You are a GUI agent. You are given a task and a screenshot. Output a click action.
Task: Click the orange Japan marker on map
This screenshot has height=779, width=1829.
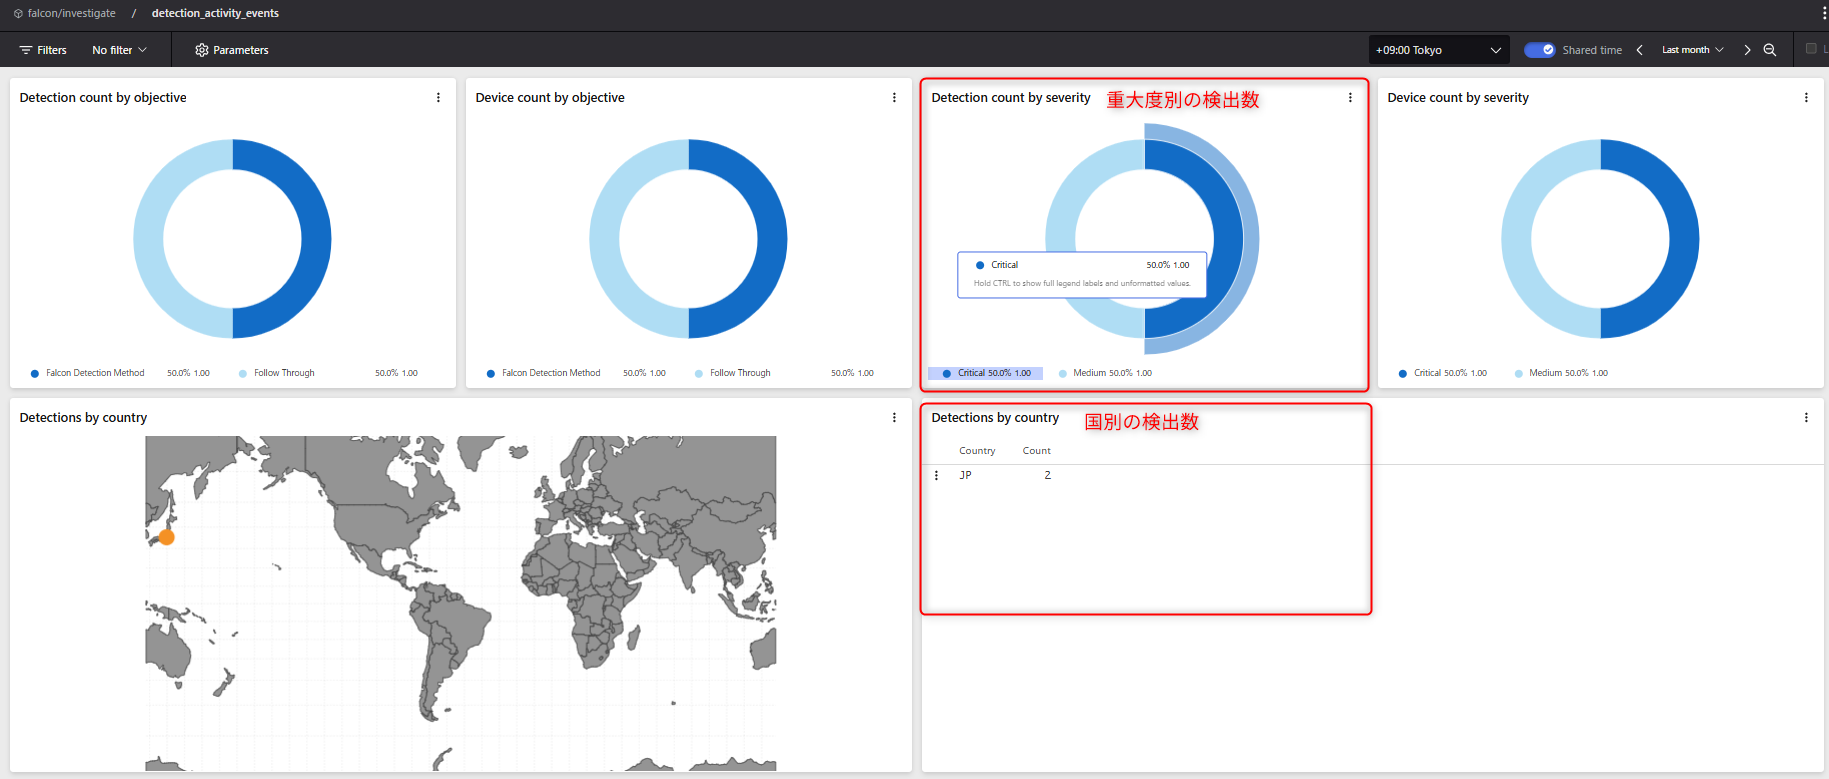pyautogui.click(x=167, y=537)
